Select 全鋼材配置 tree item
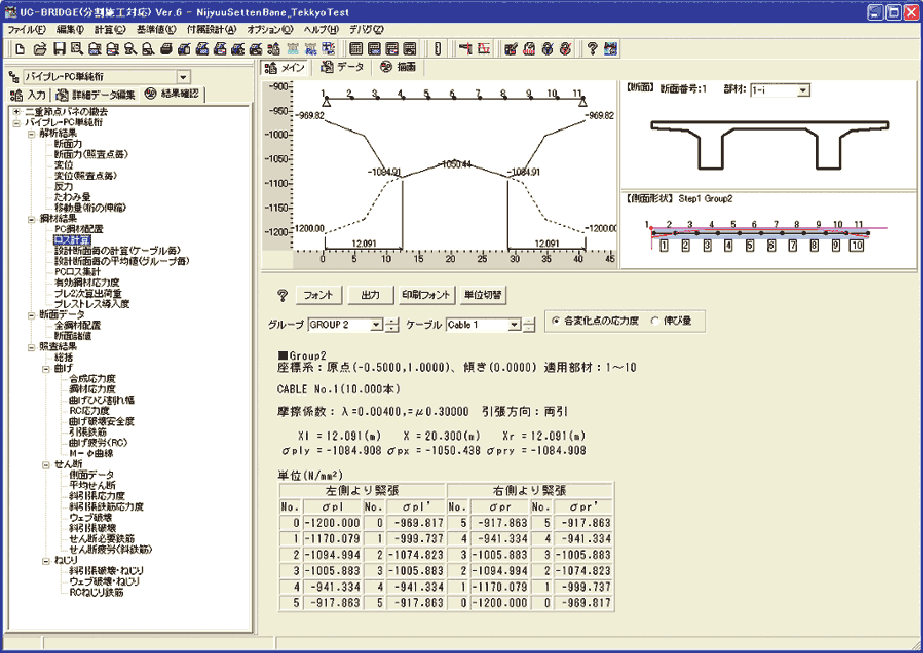This screenshot has height=653, width=923. 78,326
